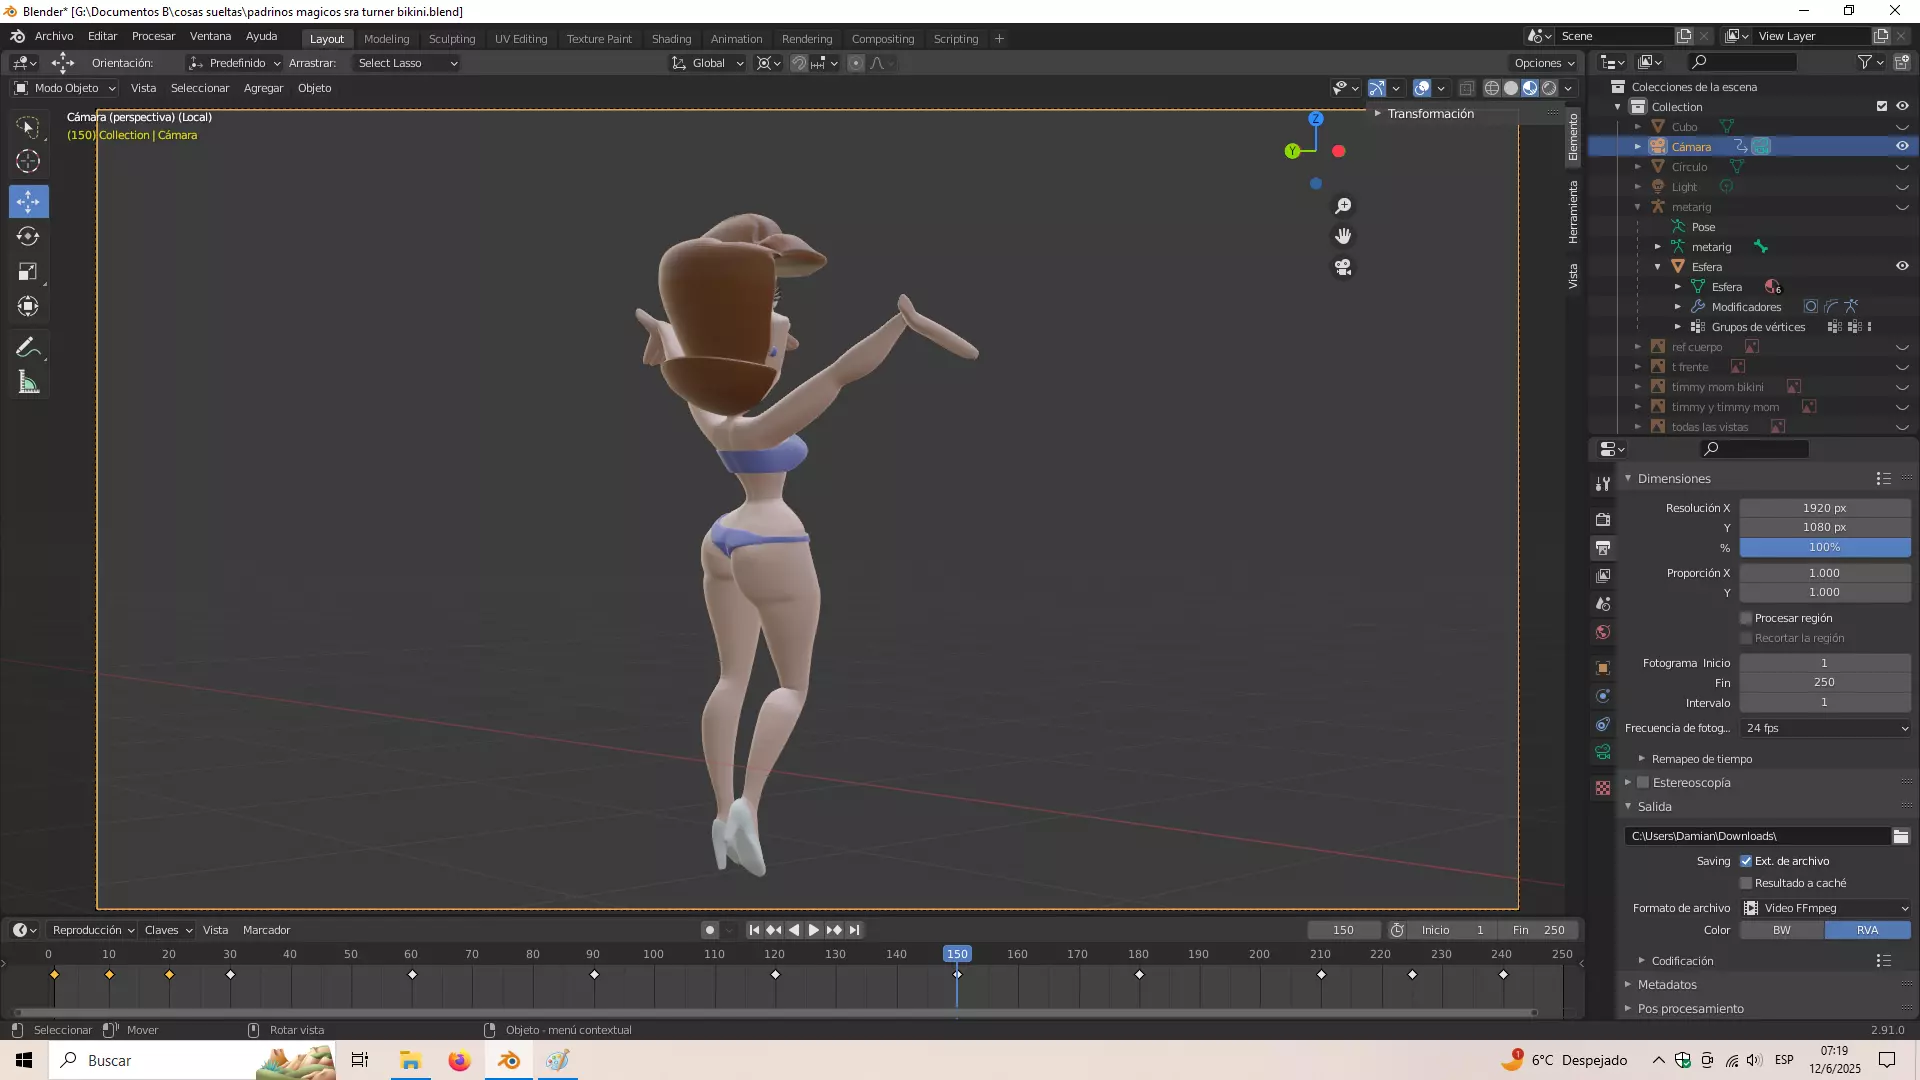Screen dimensions: 1920x1080
Task: Expand the Transformación sidebar panel
Action: [x=1430, y=113]
